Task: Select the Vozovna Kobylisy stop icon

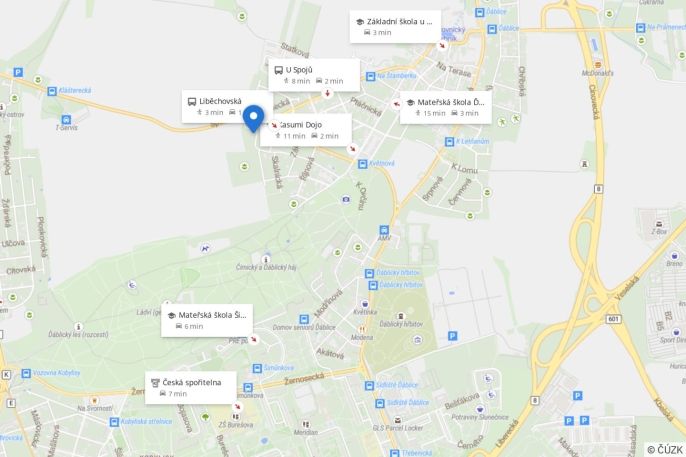Action: coord(26,373)
